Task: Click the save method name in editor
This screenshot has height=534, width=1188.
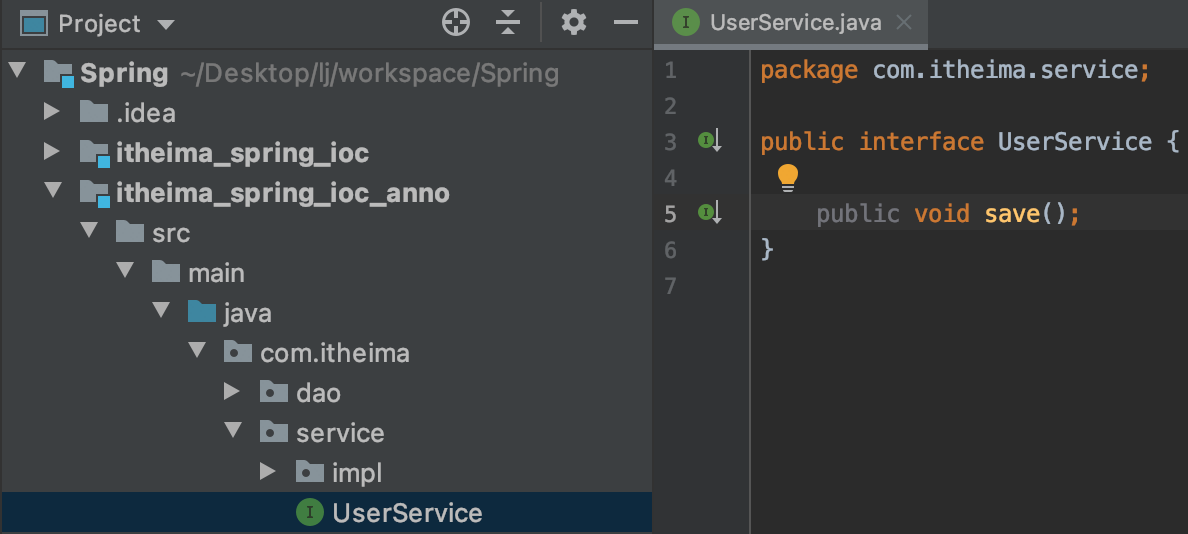Action: click(x=1012, y=213)
